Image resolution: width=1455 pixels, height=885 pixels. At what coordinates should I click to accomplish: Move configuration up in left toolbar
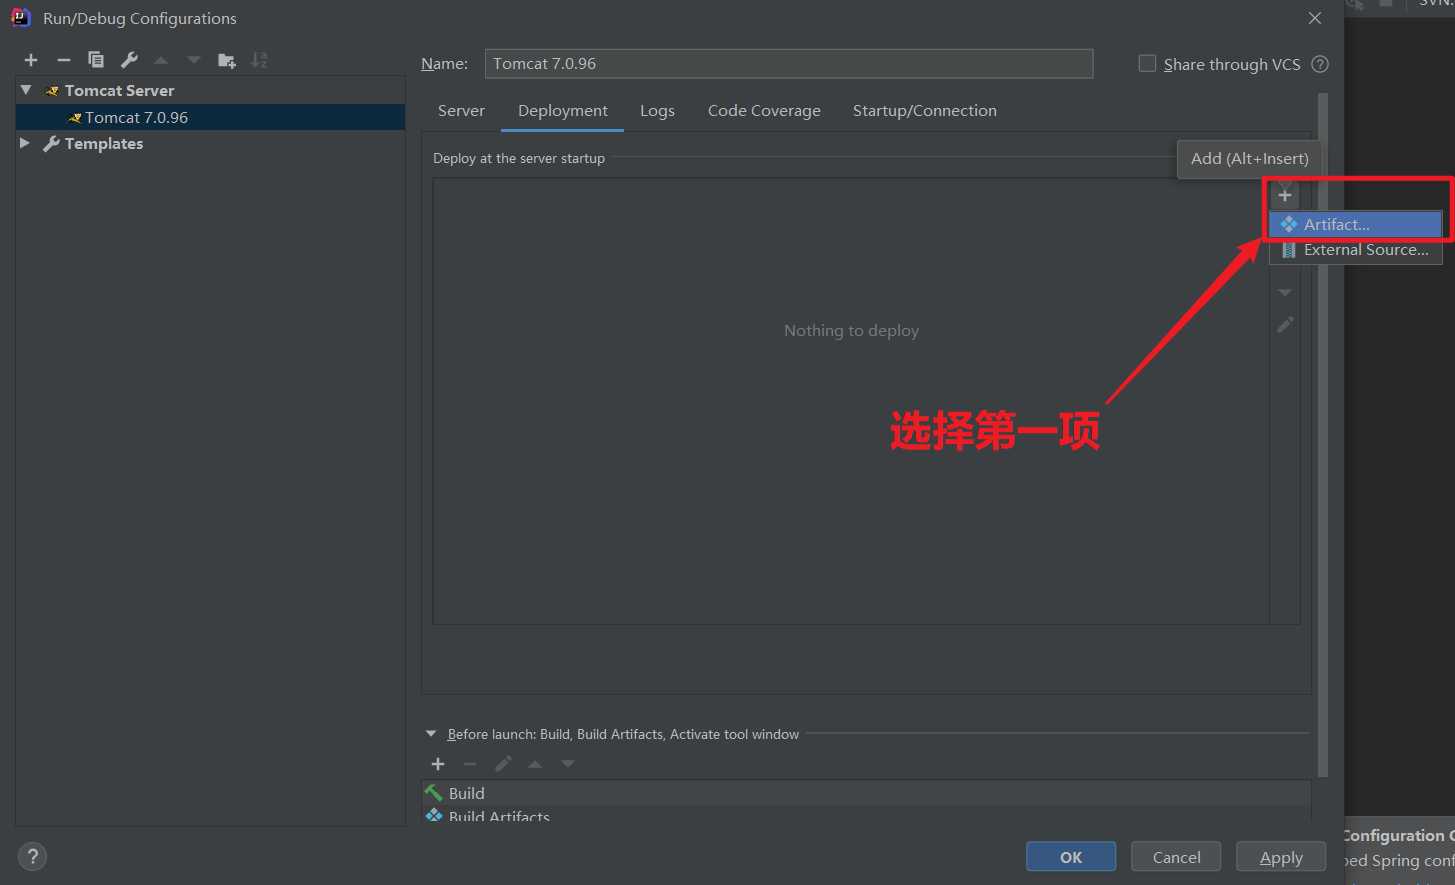pyautogui.click(x=161, y=60)
